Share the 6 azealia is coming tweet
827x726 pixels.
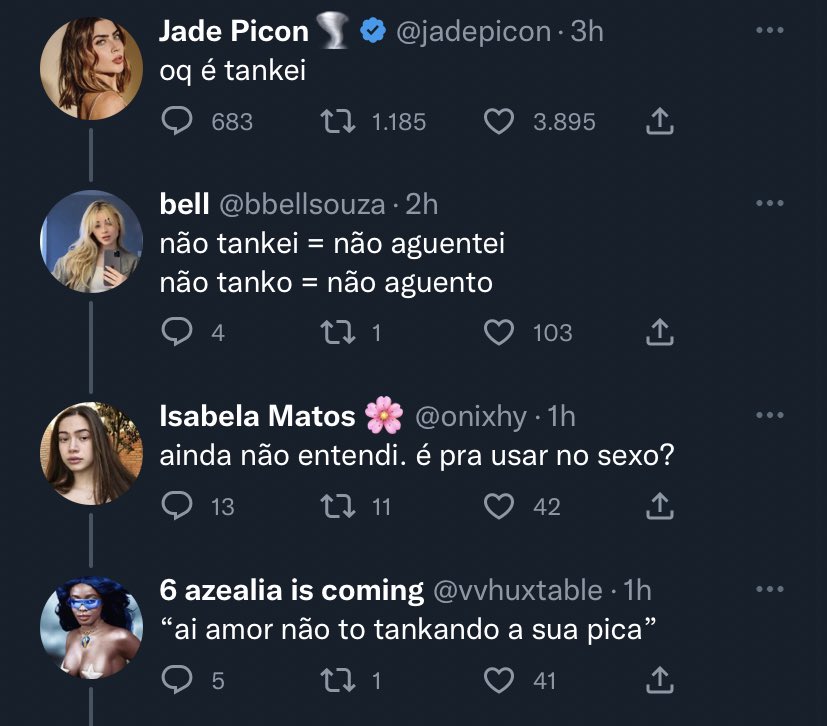[660, 680]
